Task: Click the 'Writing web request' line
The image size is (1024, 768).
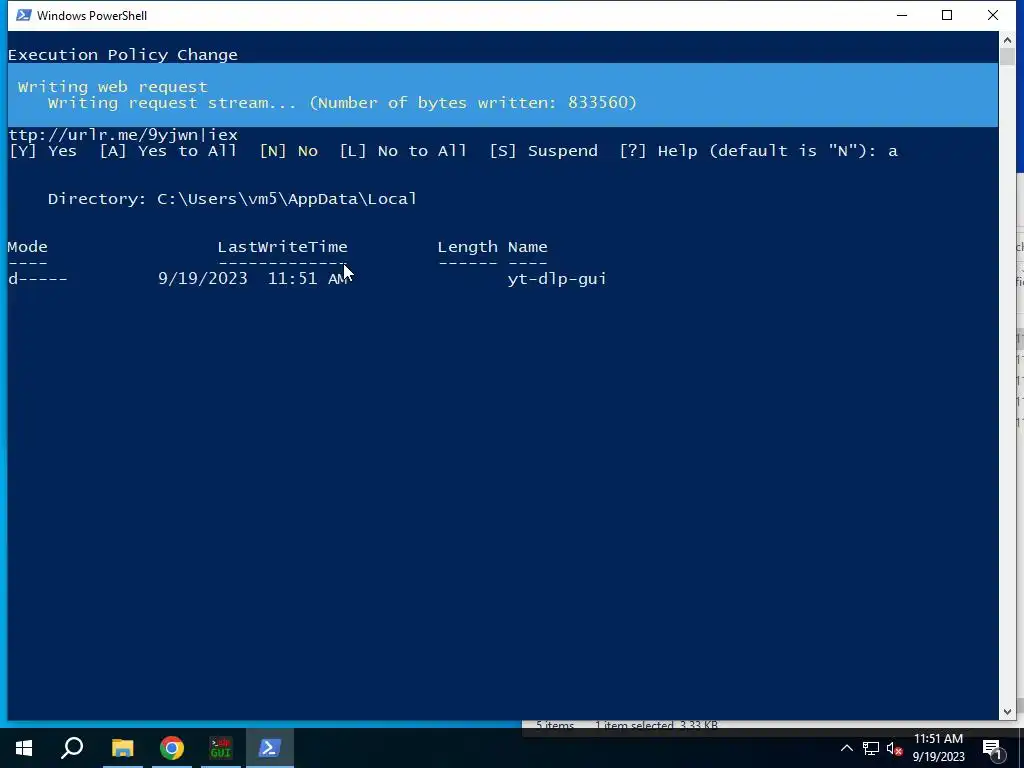Action: [x=112, y=87]
